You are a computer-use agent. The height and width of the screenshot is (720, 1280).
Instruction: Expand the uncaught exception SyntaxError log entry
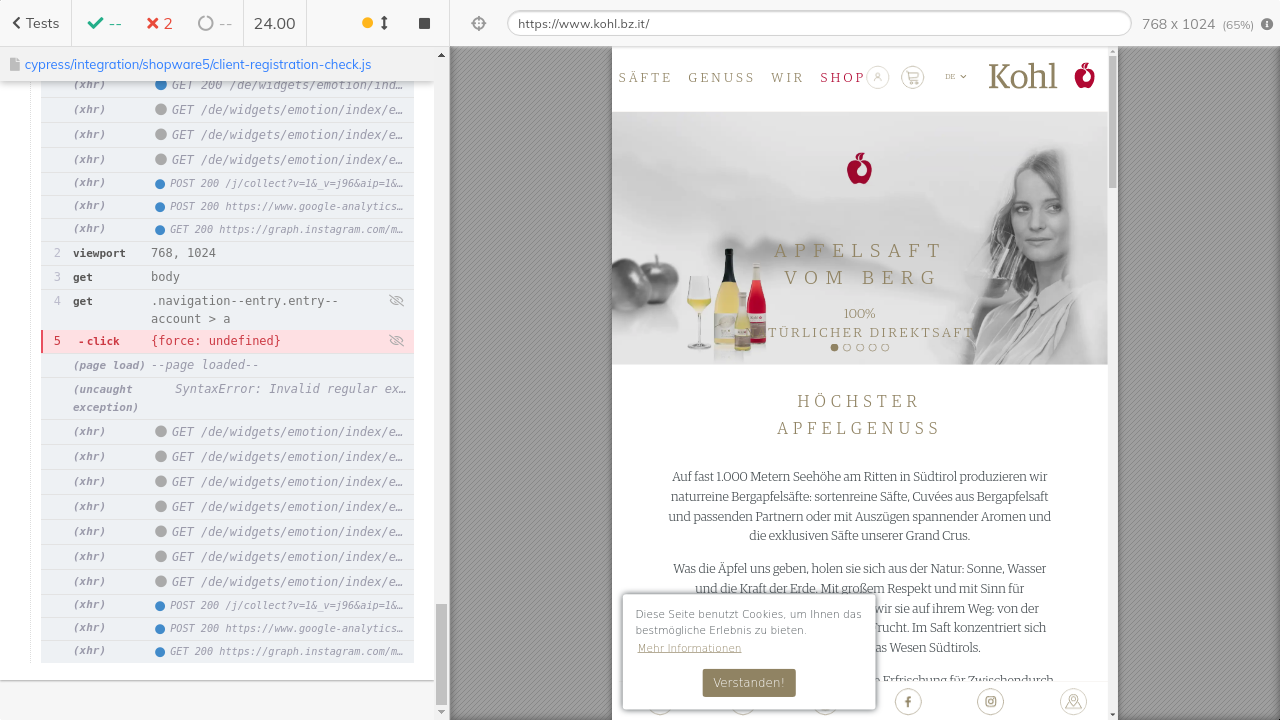click(240, 398)
